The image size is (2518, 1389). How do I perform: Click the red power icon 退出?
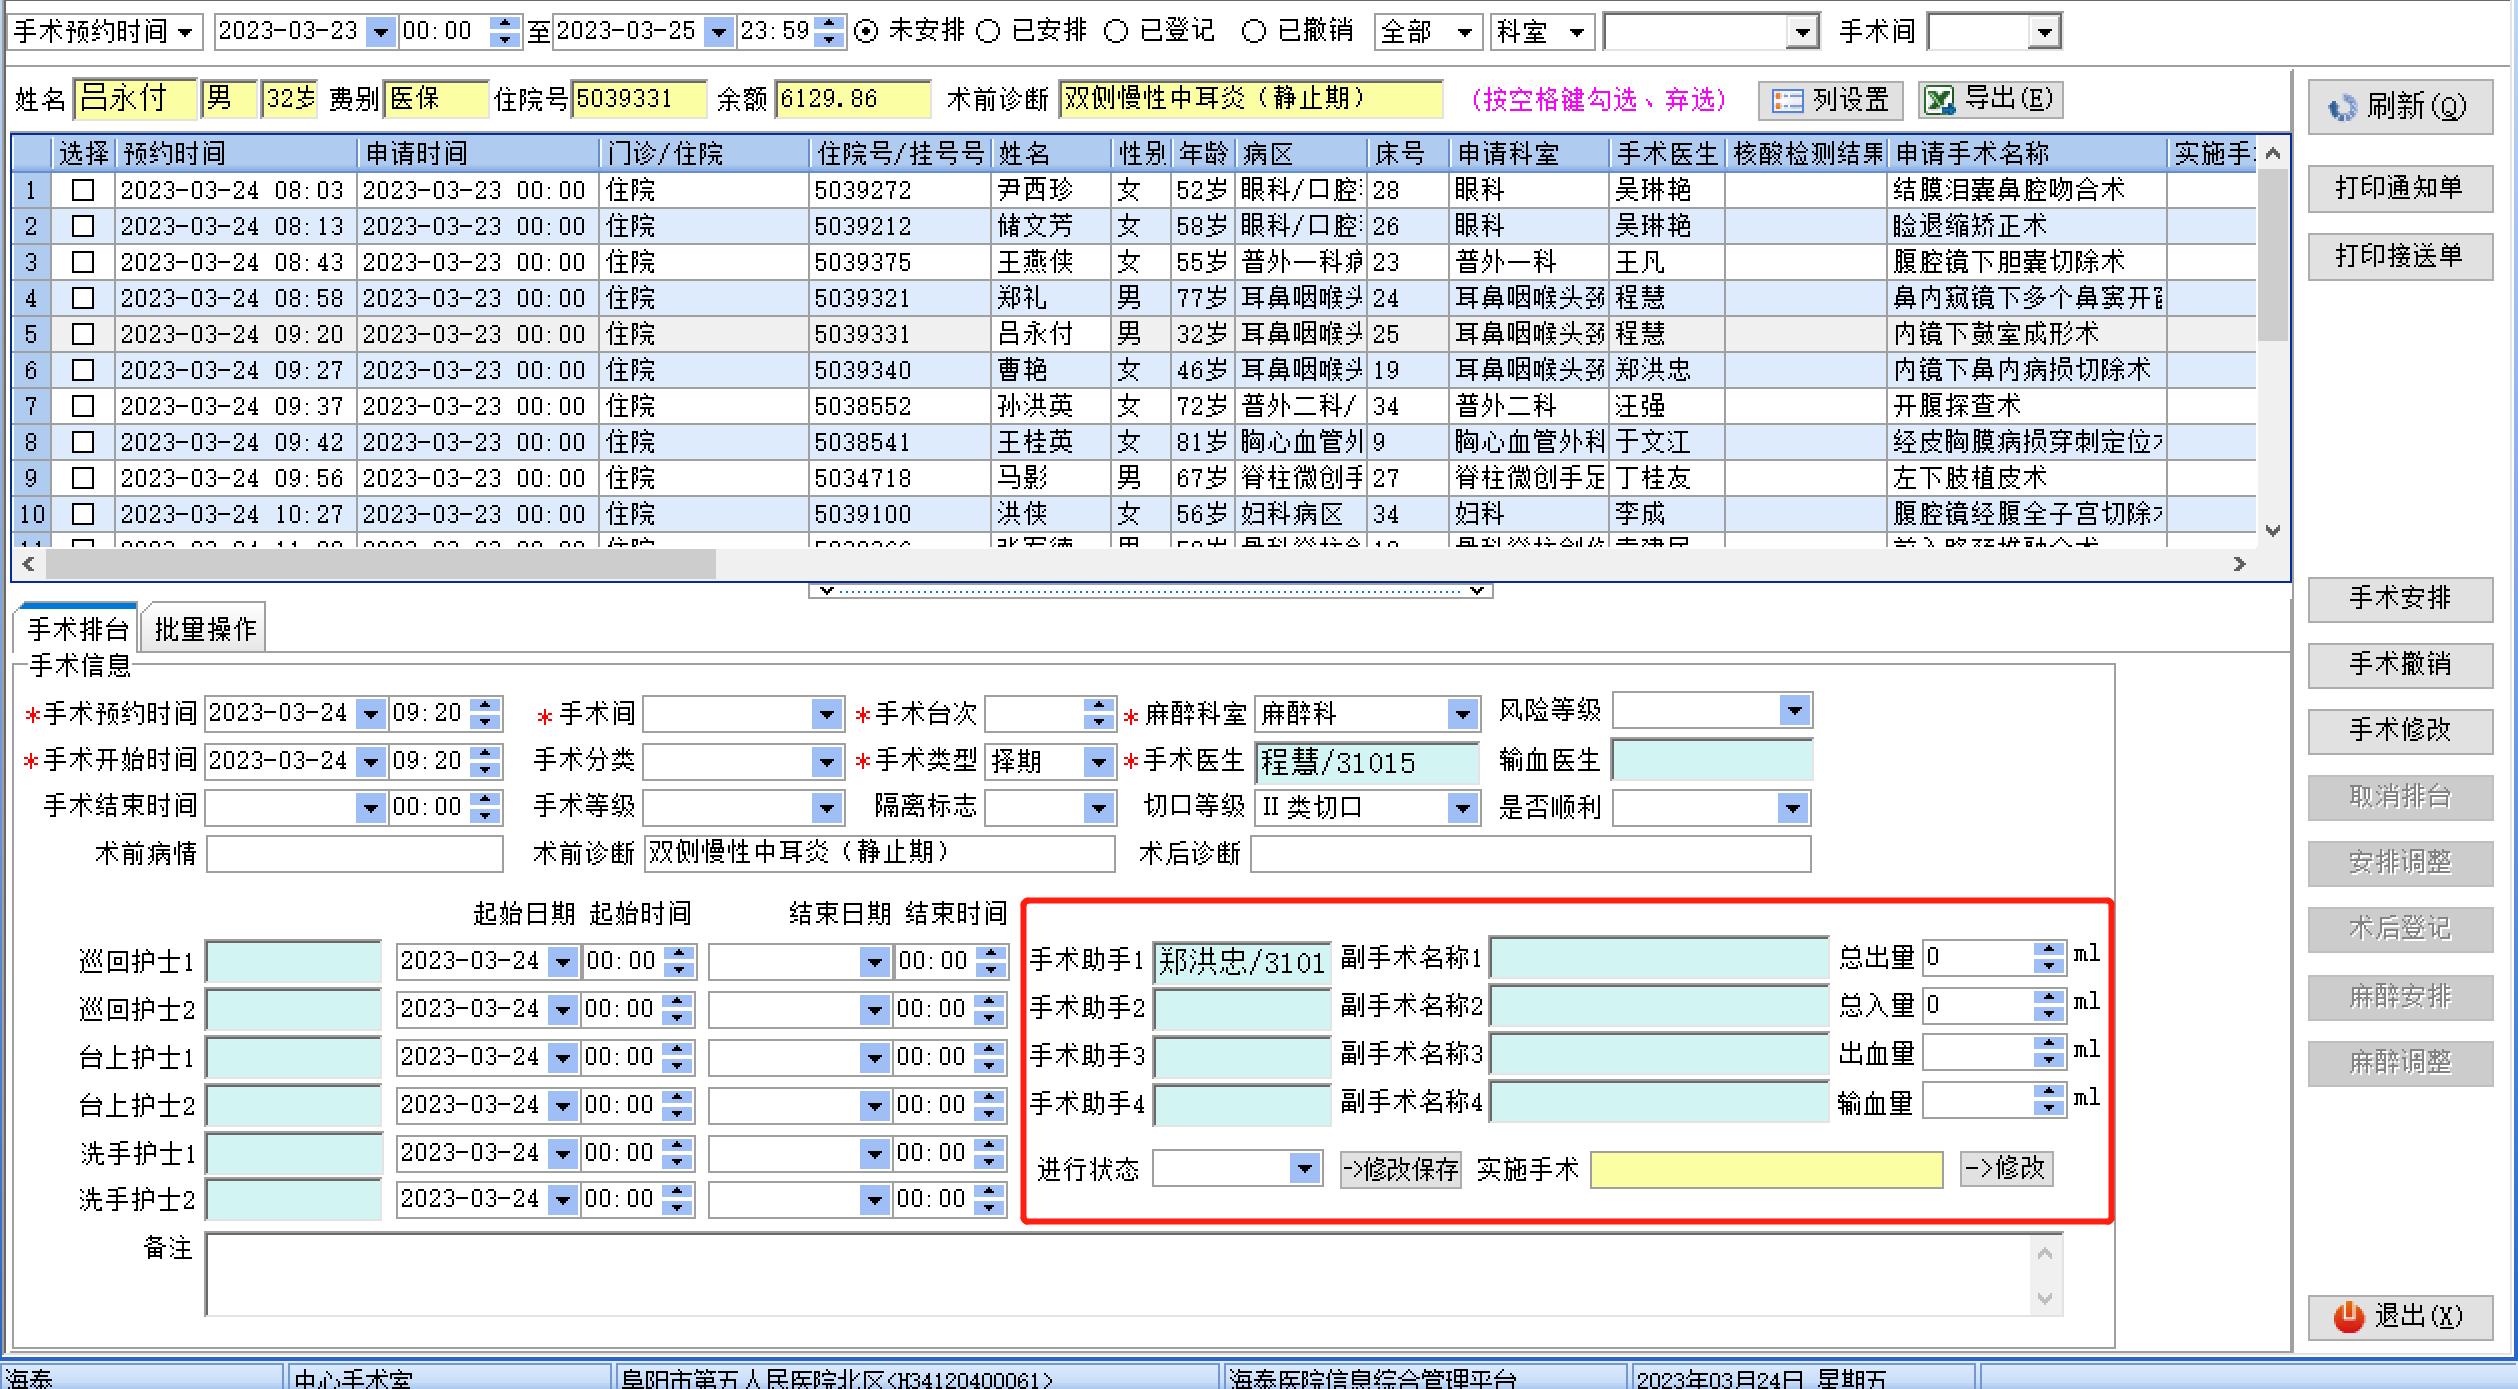(x=2348, y=1316)
